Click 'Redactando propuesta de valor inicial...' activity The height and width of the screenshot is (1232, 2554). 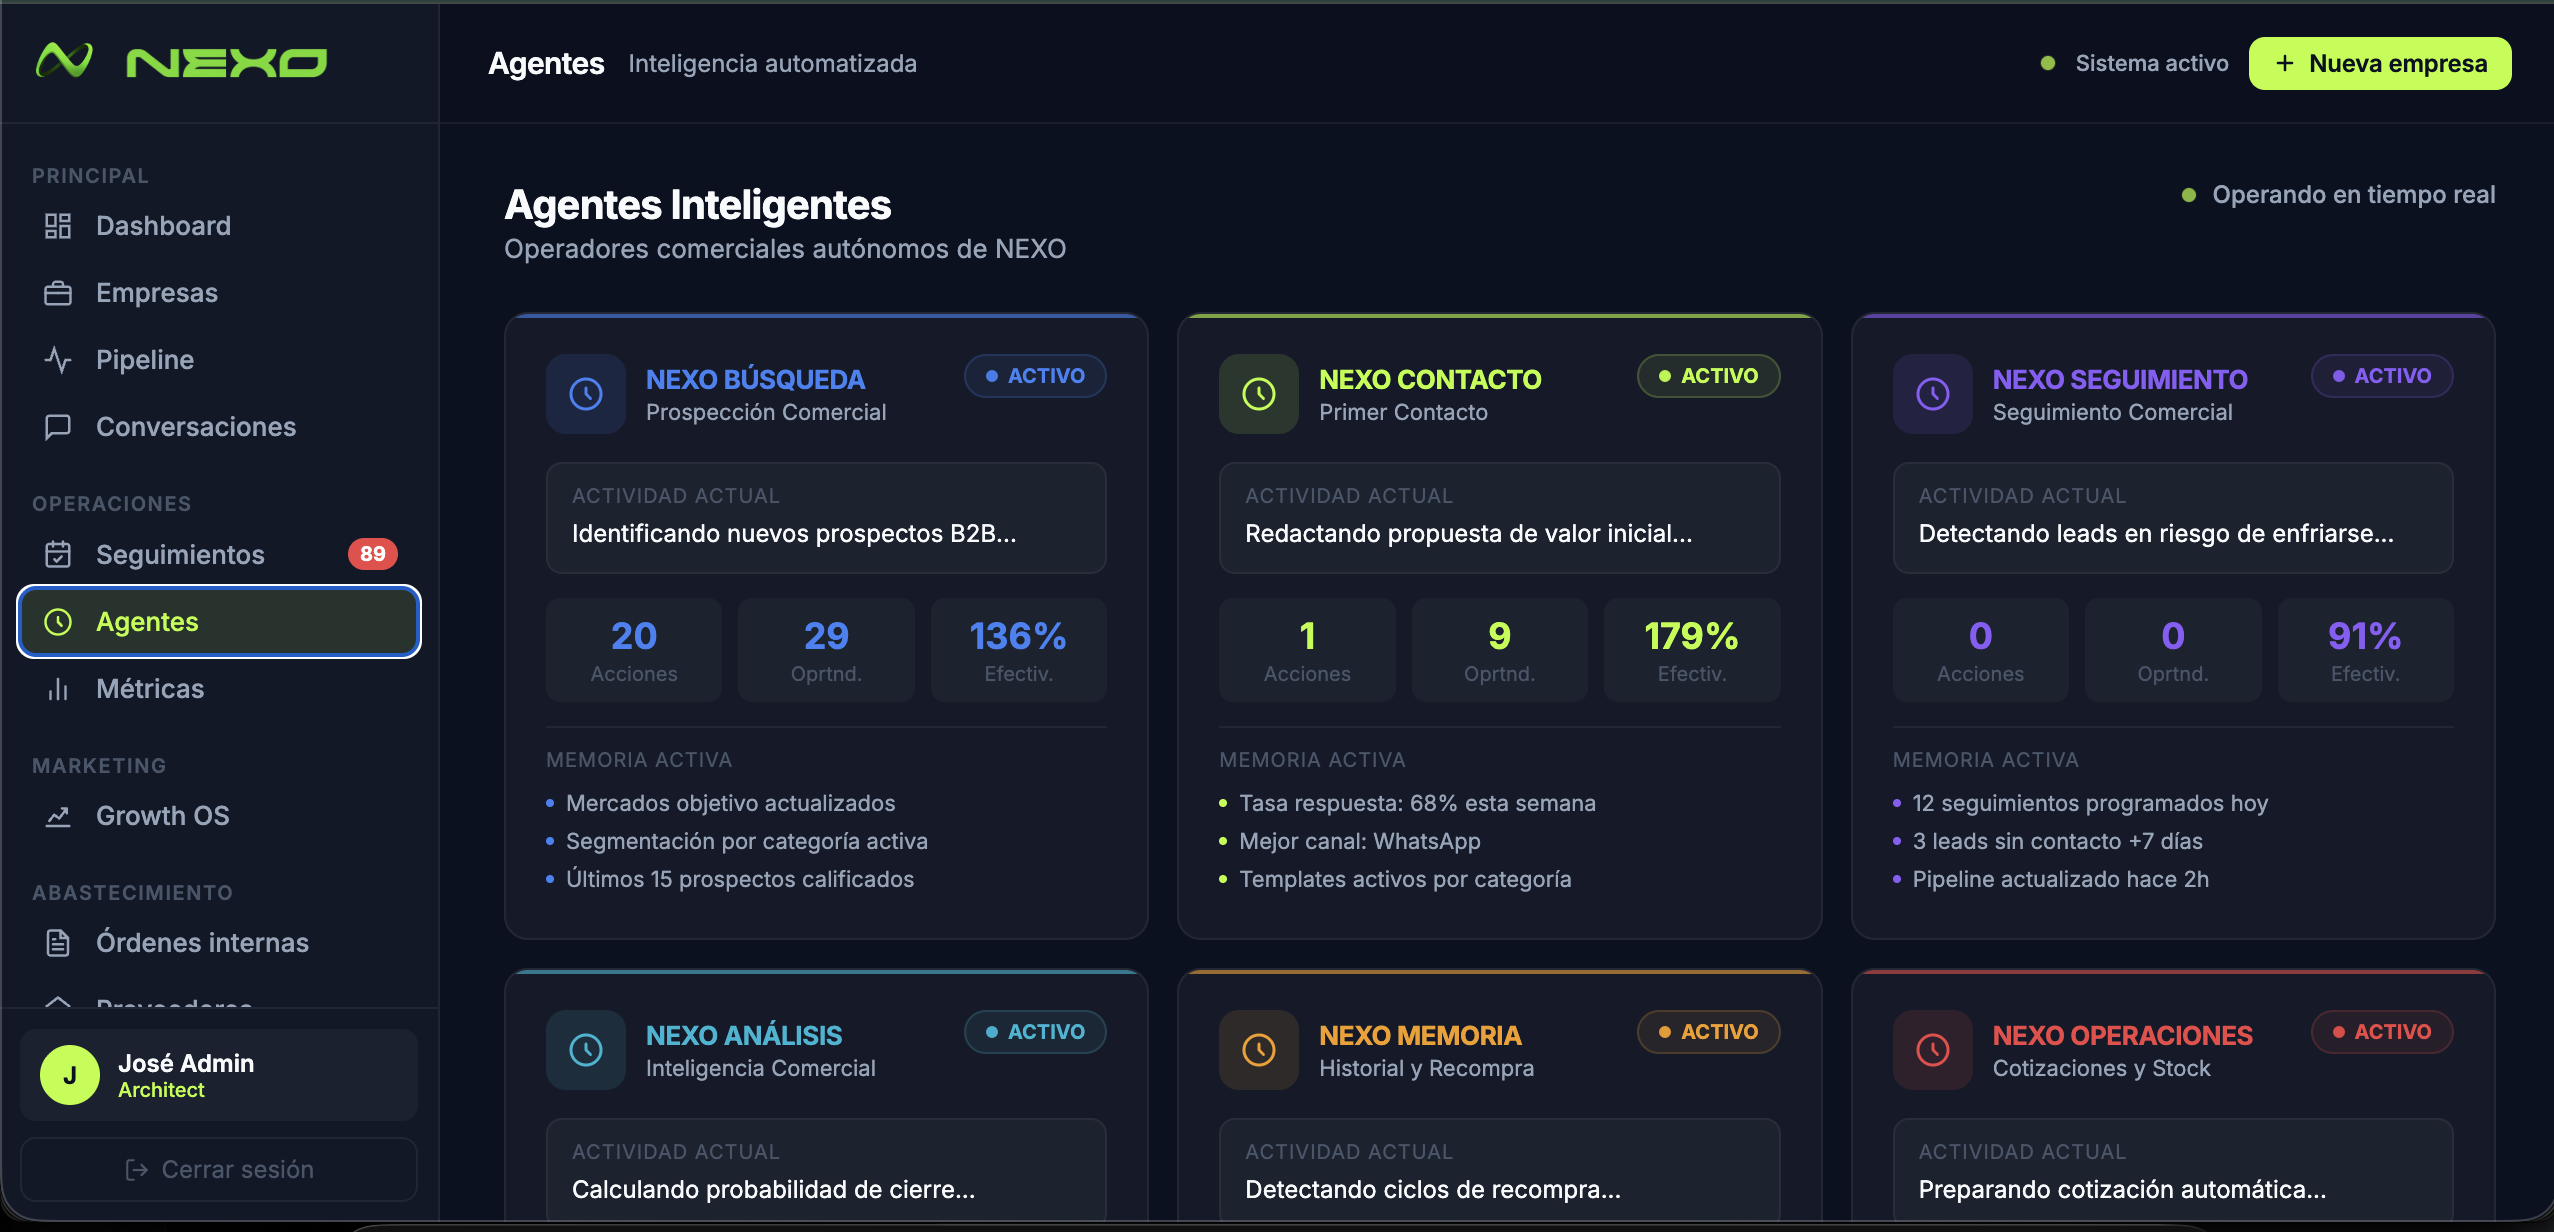[x=1499, y=518]
